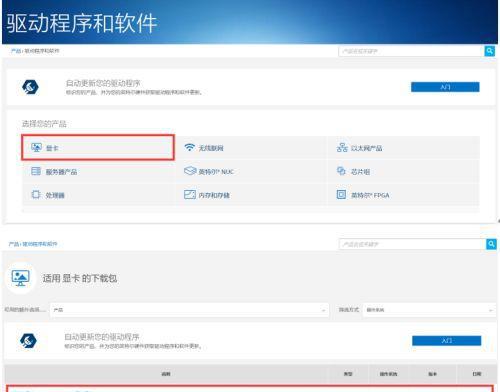This screenshot has width=500, height=392.
Task: Click the 适用 显卡 的下载包 heading
Action: click(80, 278)
